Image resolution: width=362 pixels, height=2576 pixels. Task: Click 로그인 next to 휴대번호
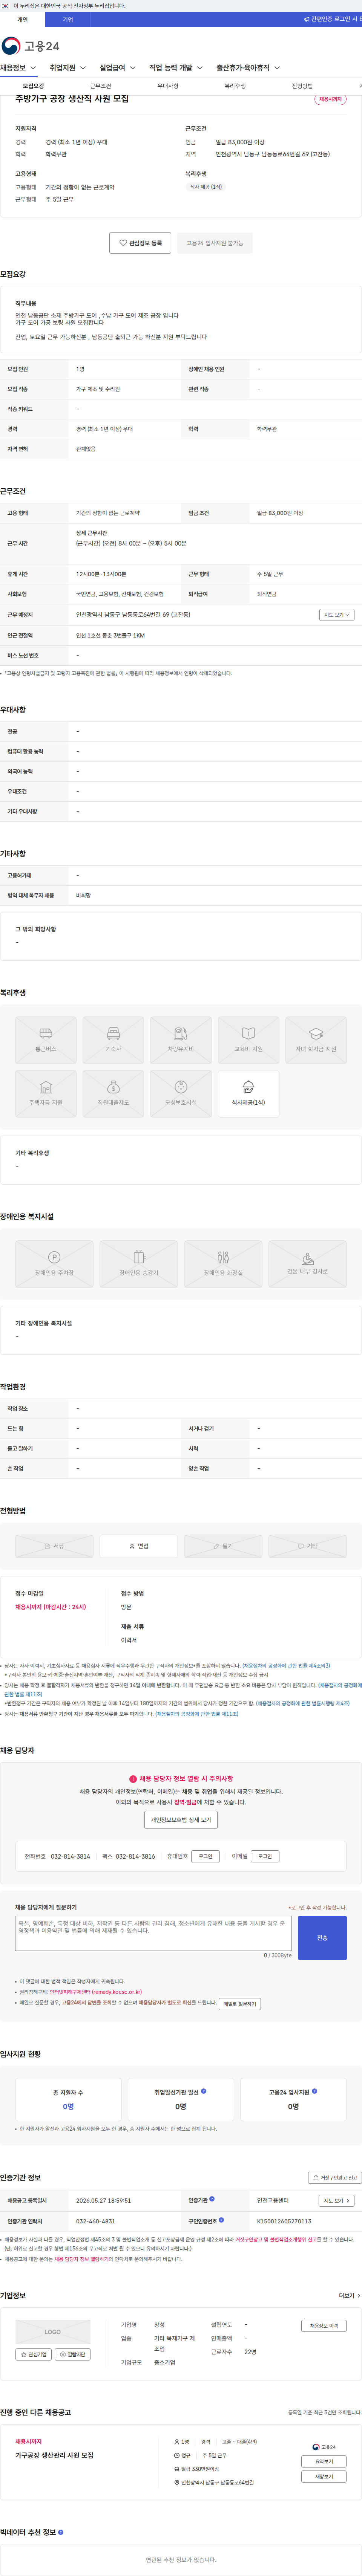[206, 1856]
